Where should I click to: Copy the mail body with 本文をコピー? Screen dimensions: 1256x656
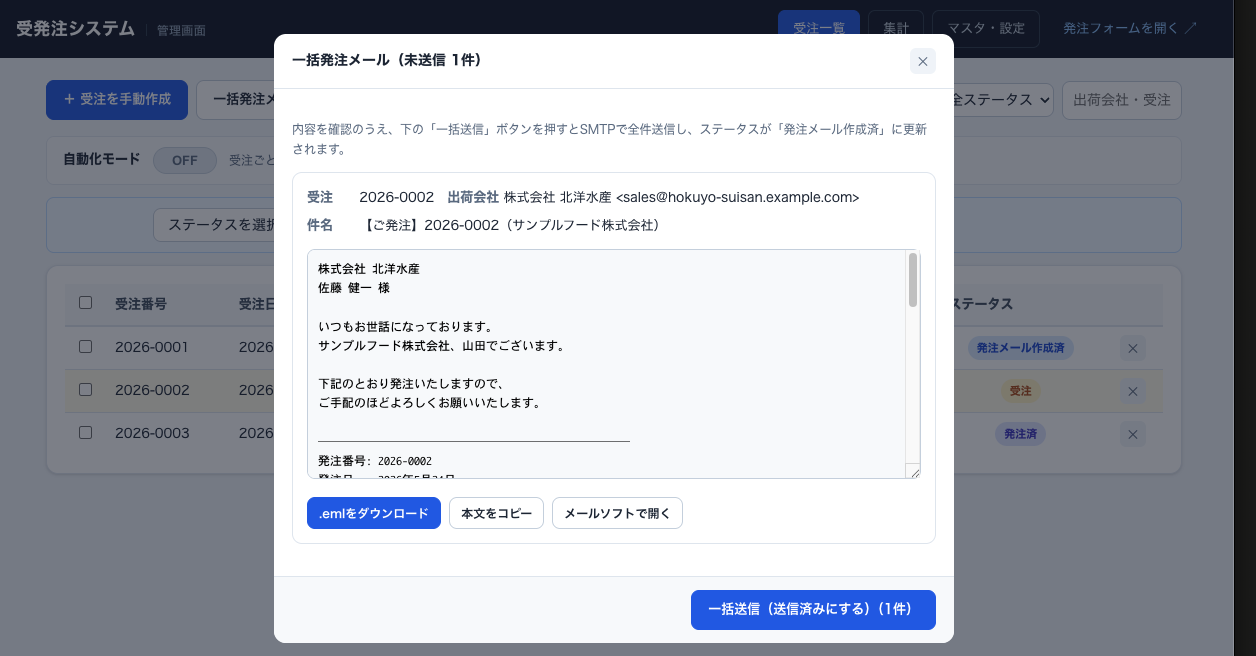[496, 513]
